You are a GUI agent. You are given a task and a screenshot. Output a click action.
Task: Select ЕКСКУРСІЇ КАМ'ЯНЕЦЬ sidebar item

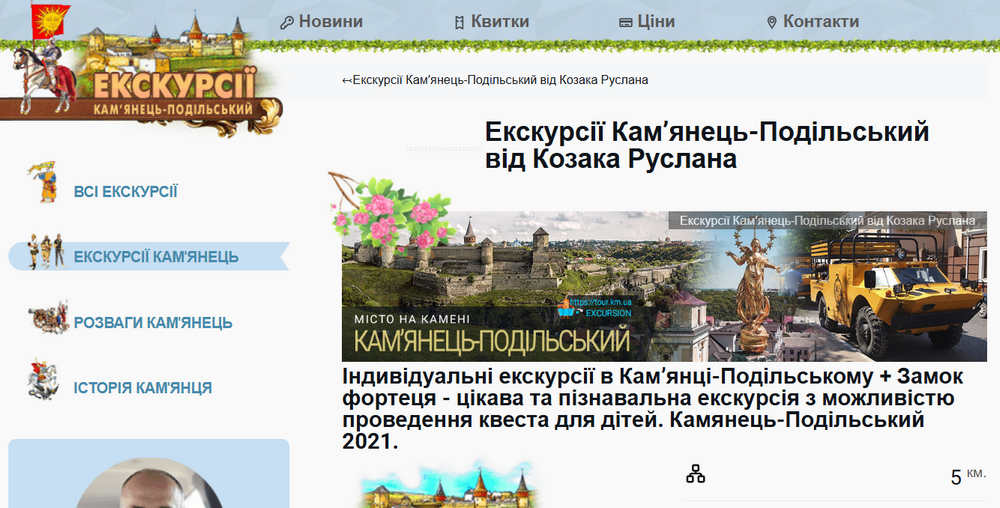(x=156, y=257)
